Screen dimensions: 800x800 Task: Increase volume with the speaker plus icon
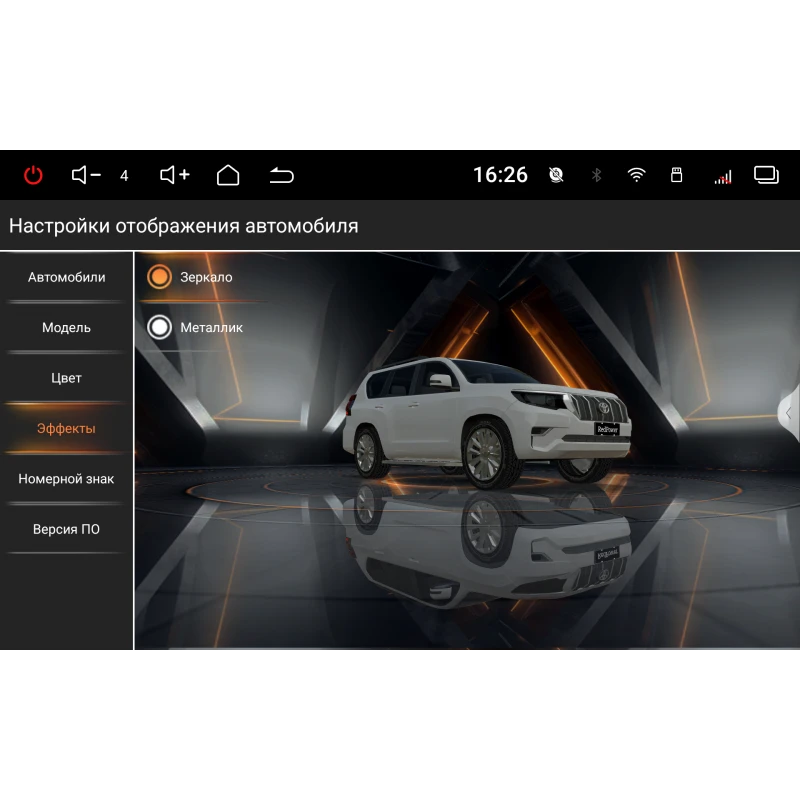(x=174, y=175)
